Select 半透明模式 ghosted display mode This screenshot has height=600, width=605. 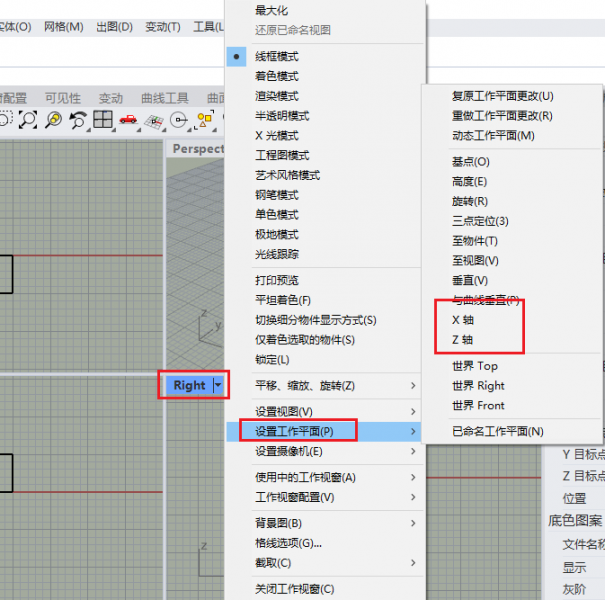point(282,116)
